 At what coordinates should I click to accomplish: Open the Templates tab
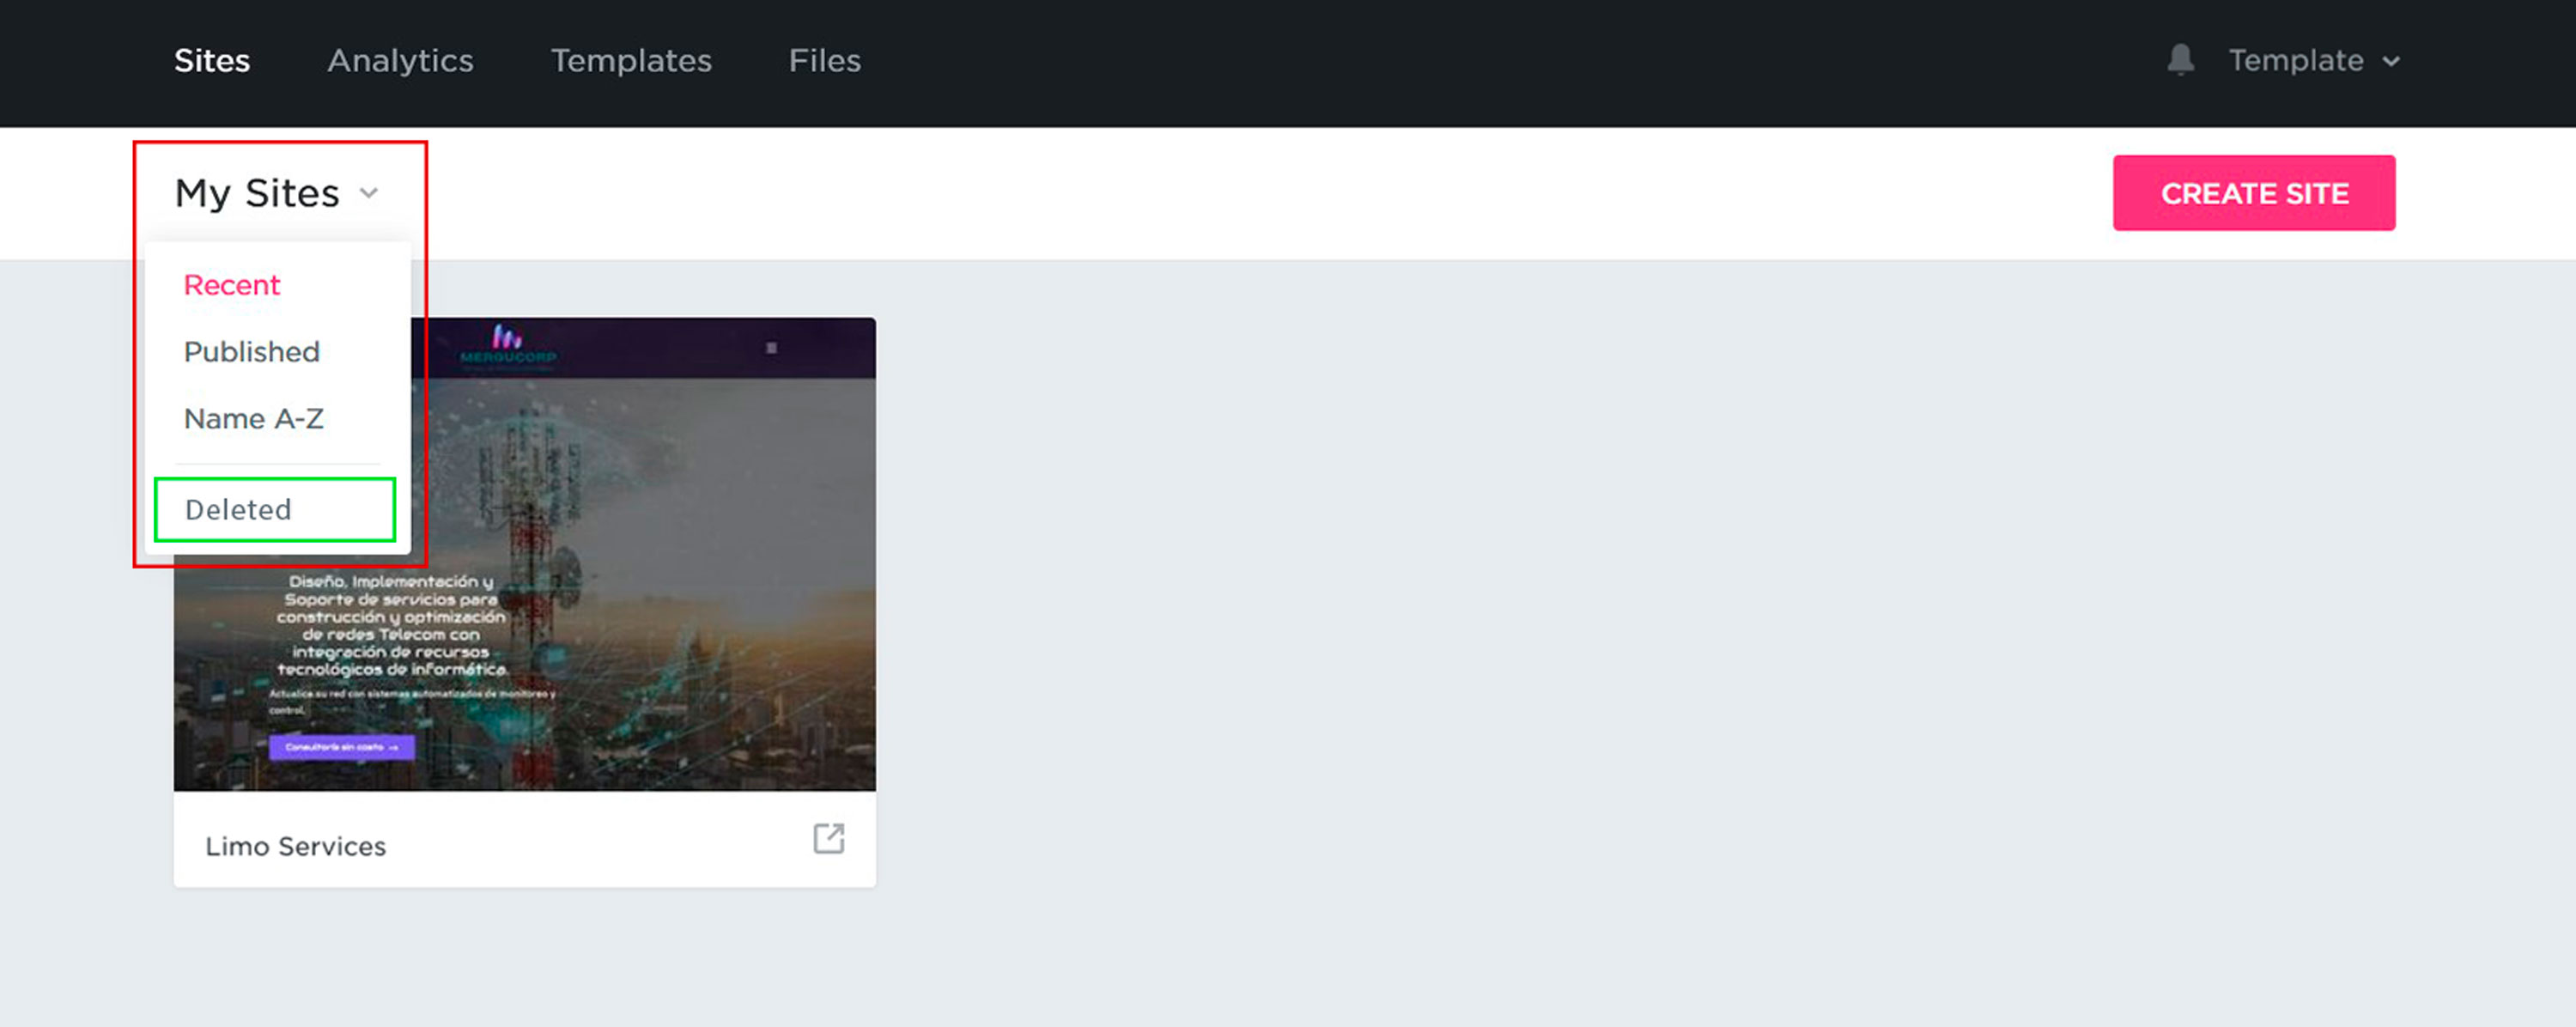(x=631, y=61)
